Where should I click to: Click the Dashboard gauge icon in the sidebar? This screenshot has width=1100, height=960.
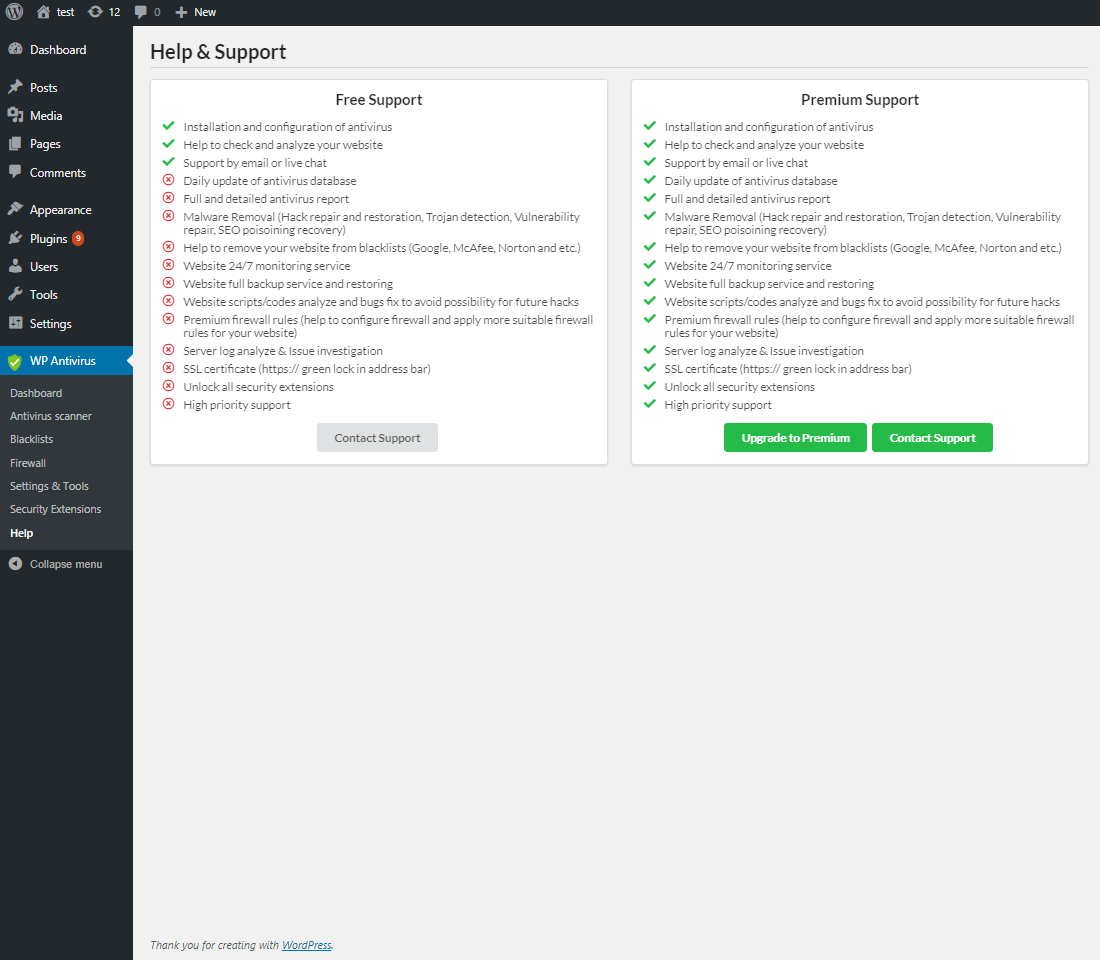tap(15, 49)
